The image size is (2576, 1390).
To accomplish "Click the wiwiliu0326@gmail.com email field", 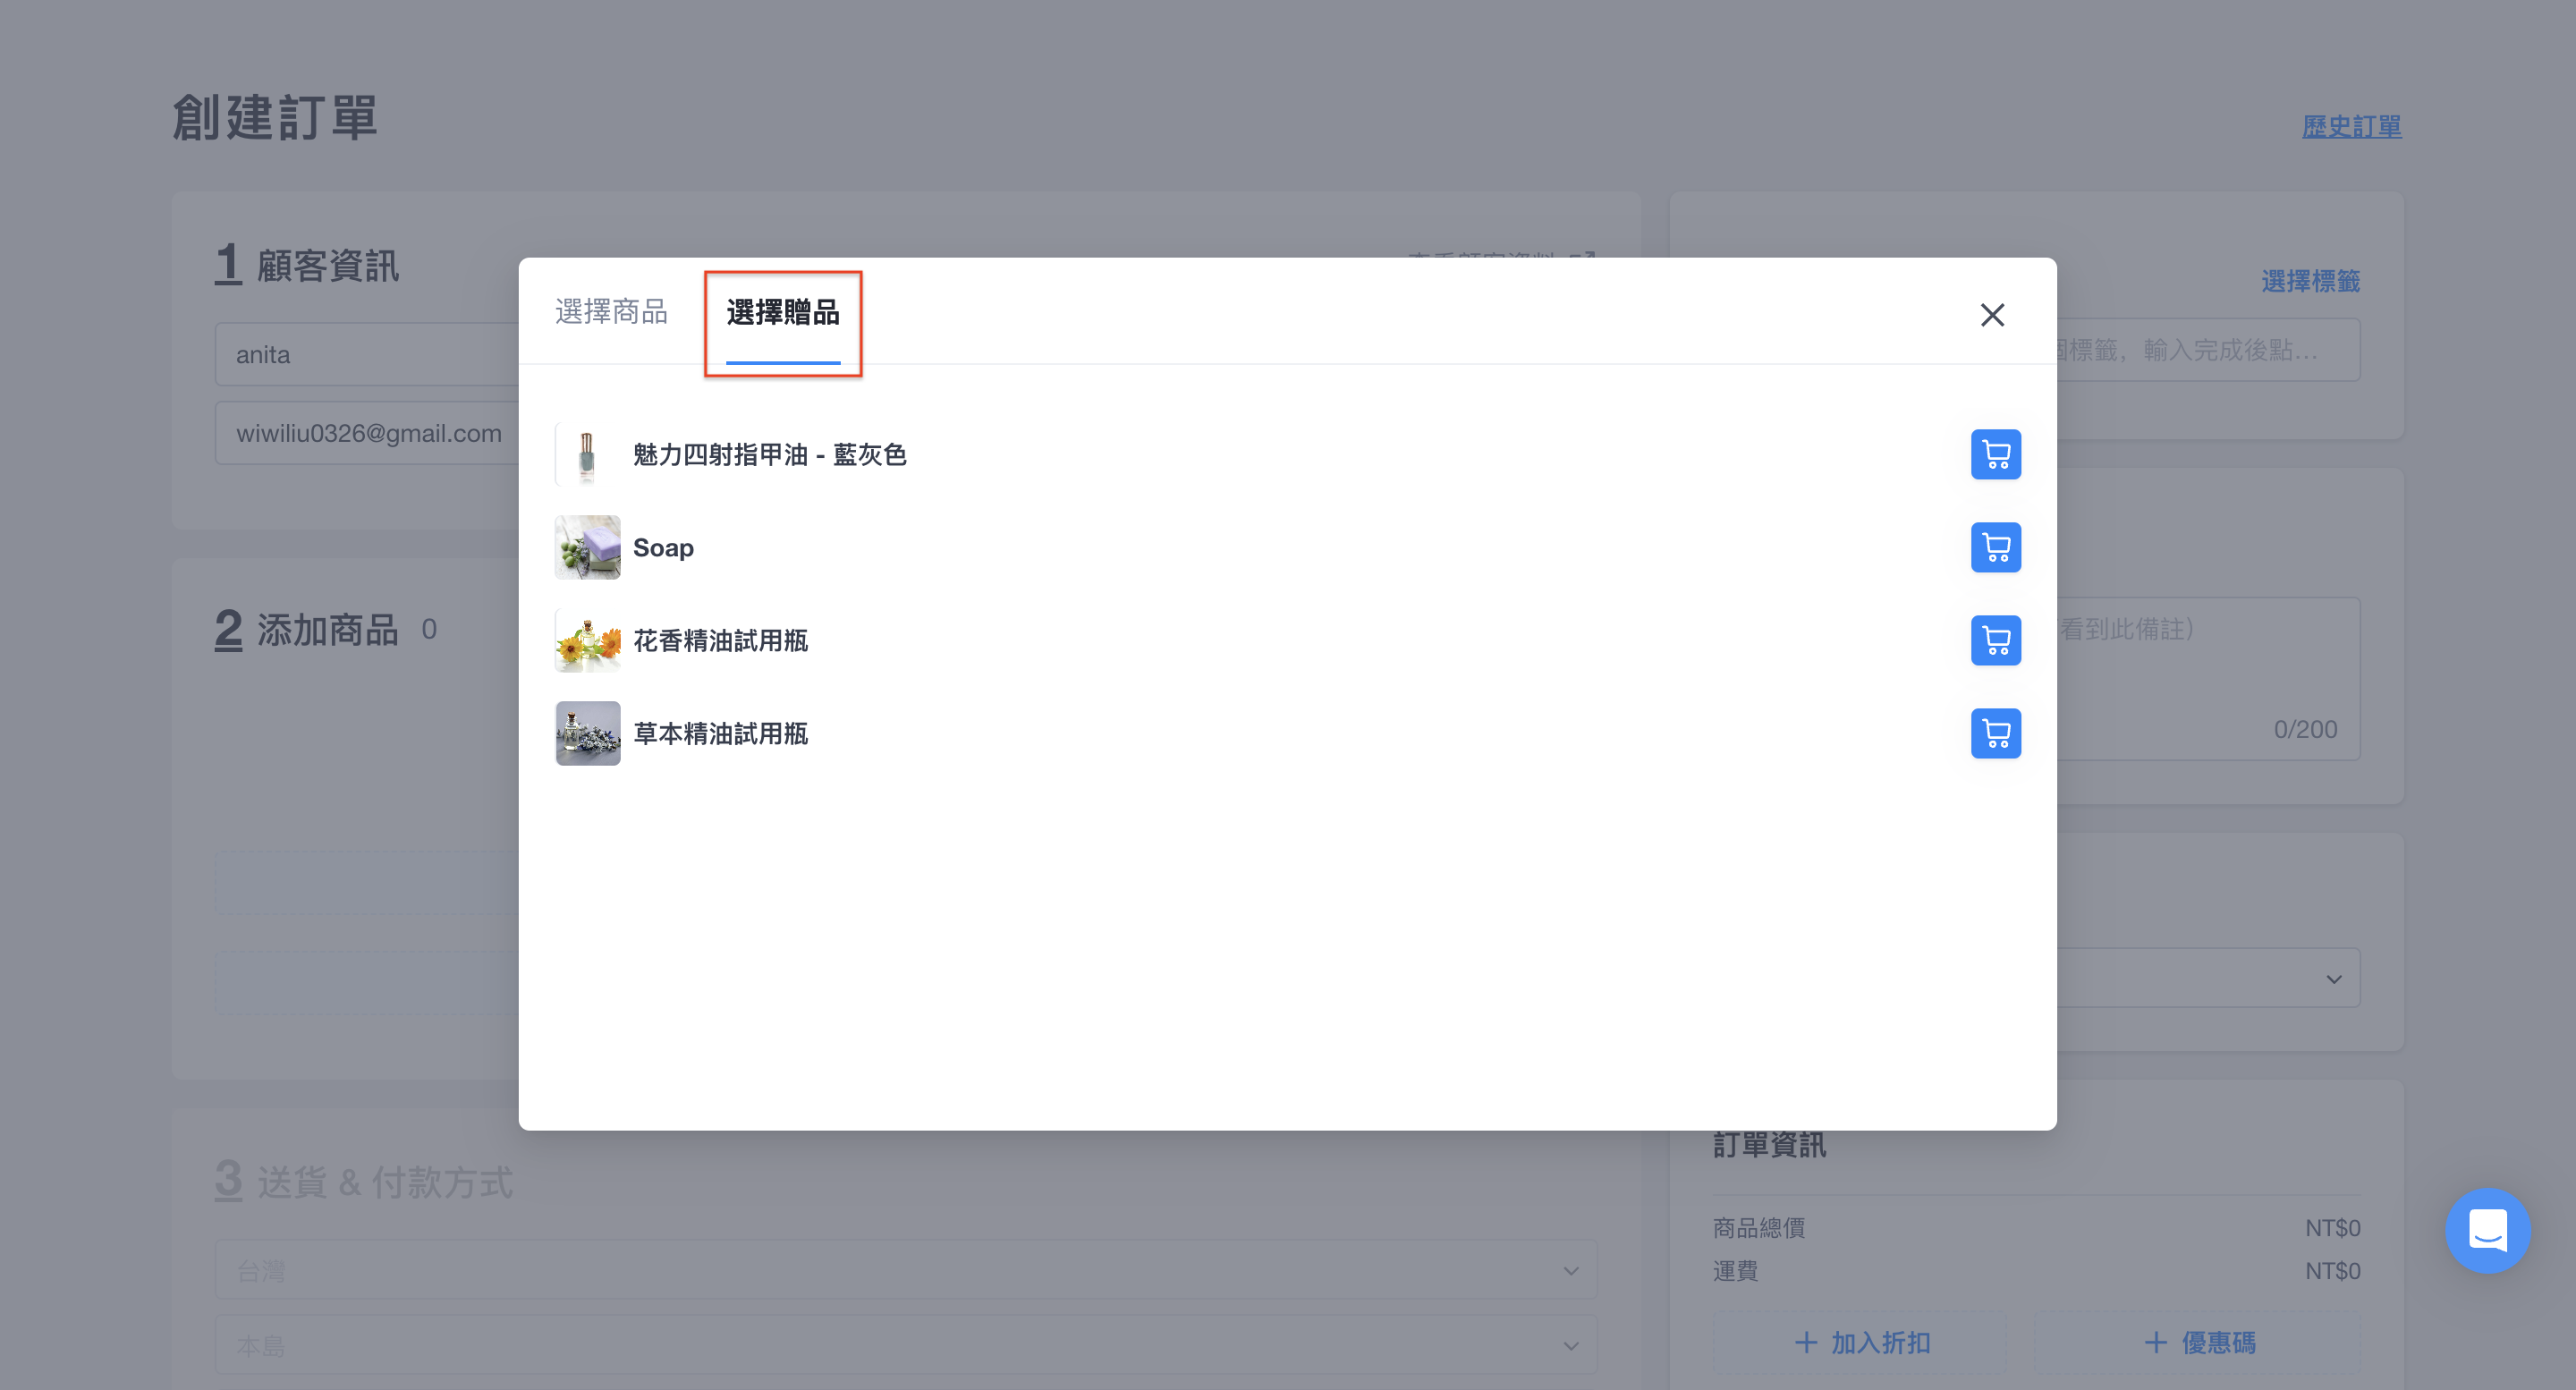I will point(367,433).
